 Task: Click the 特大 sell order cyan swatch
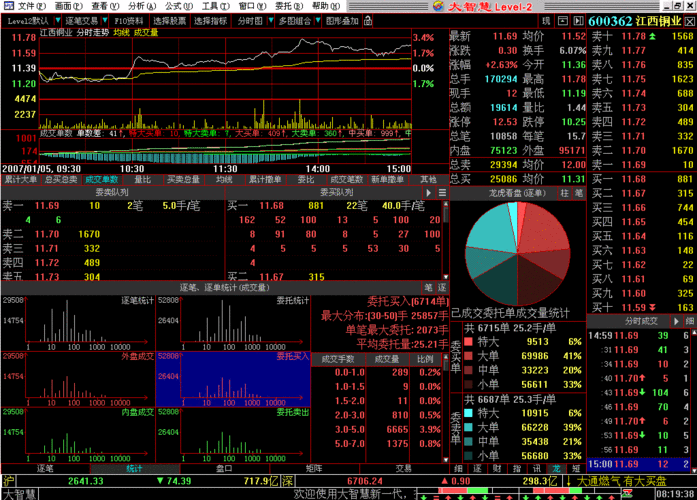pos(469,413)
